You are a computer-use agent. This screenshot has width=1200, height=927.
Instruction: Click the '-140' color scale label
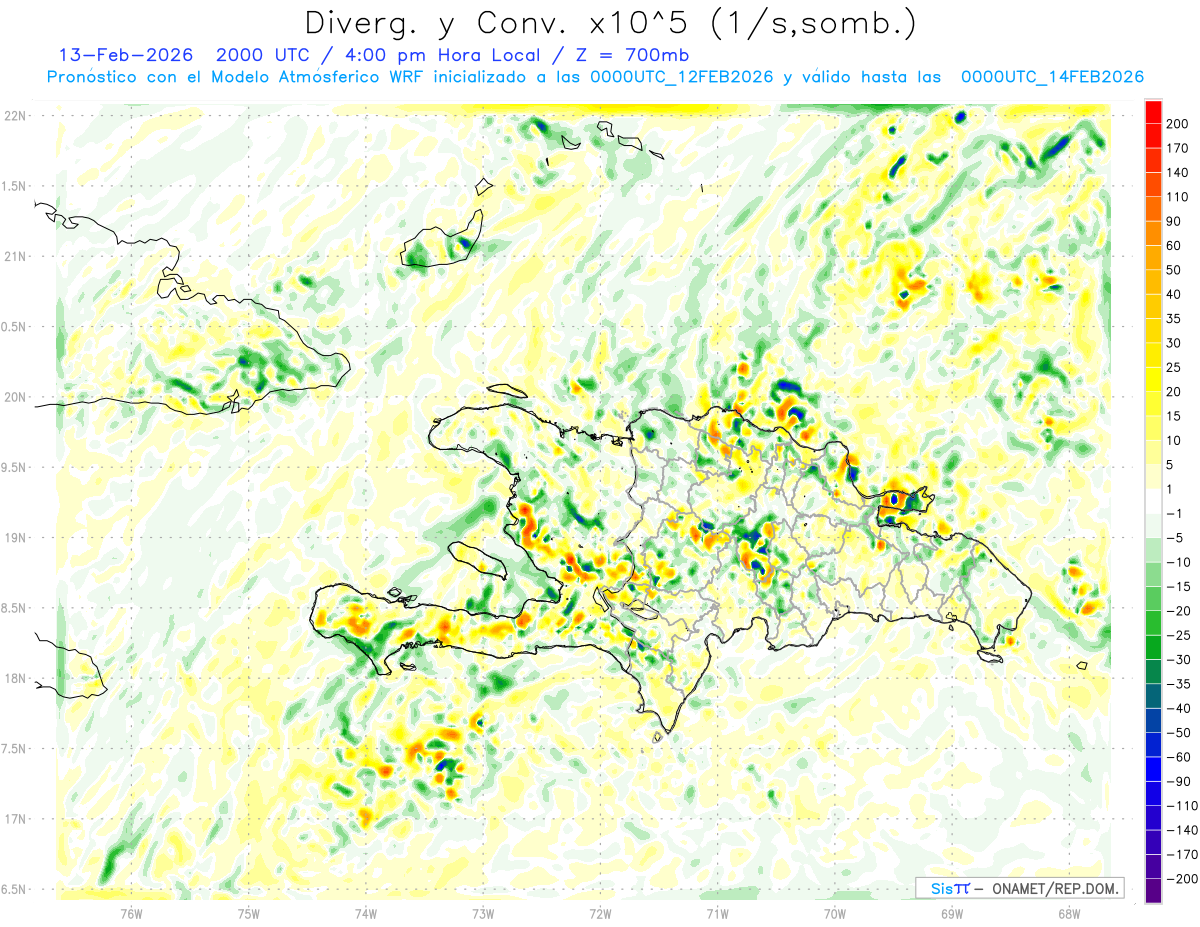1184,829
